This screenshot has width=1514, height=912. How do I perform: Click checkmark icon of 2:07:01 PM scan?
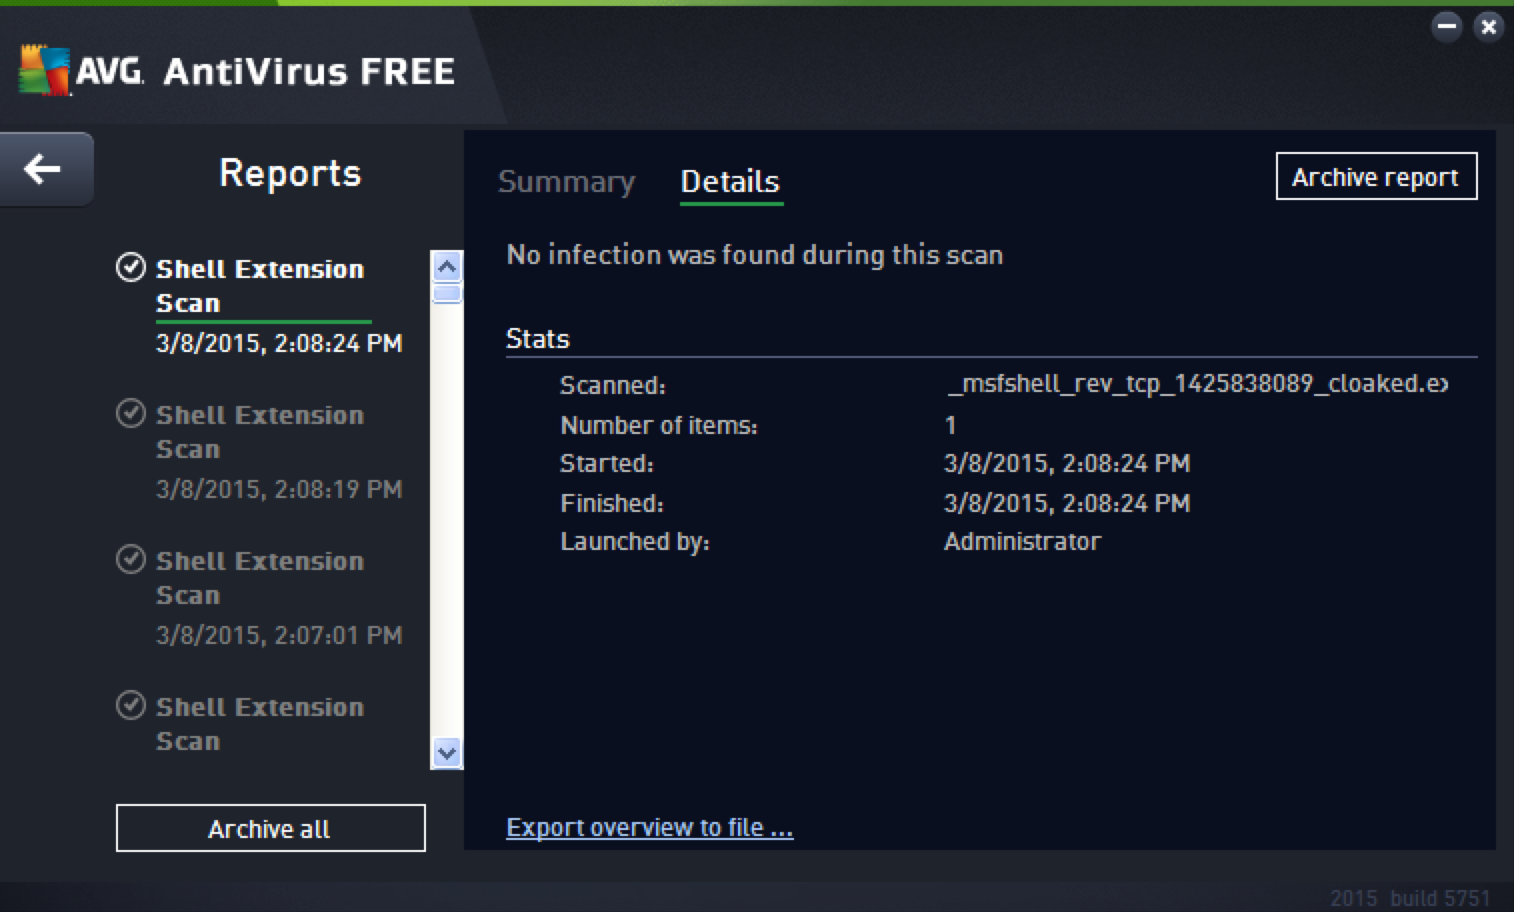coord(131,559)
